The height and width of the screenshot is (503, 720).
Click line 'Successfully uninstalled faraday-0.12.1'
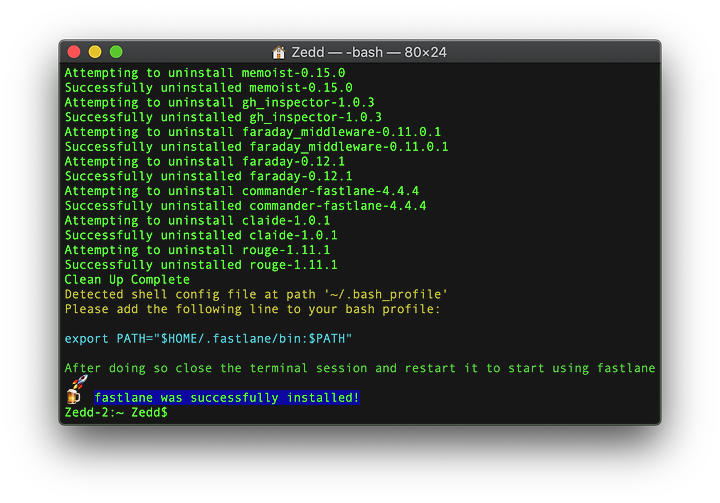208,176
